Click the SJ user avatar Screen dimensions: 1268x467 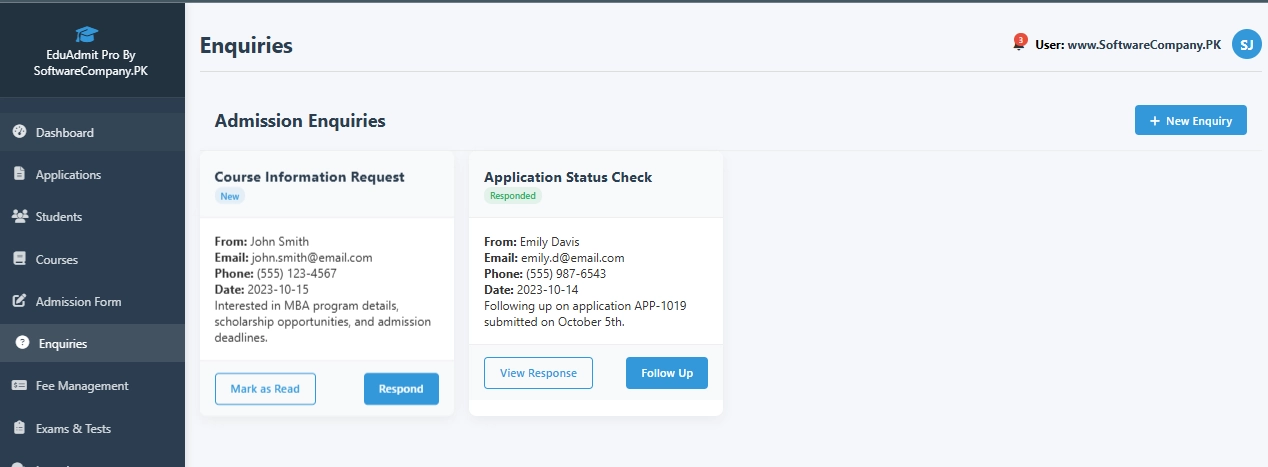click(x=1246, y=44)
